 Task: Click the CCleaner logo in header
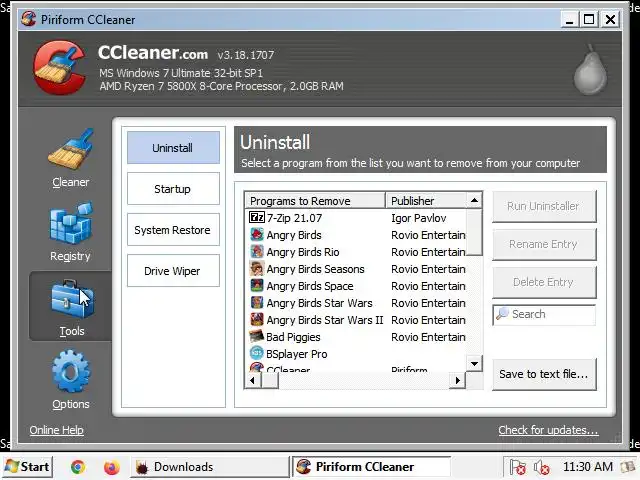(x=60, y=67)
